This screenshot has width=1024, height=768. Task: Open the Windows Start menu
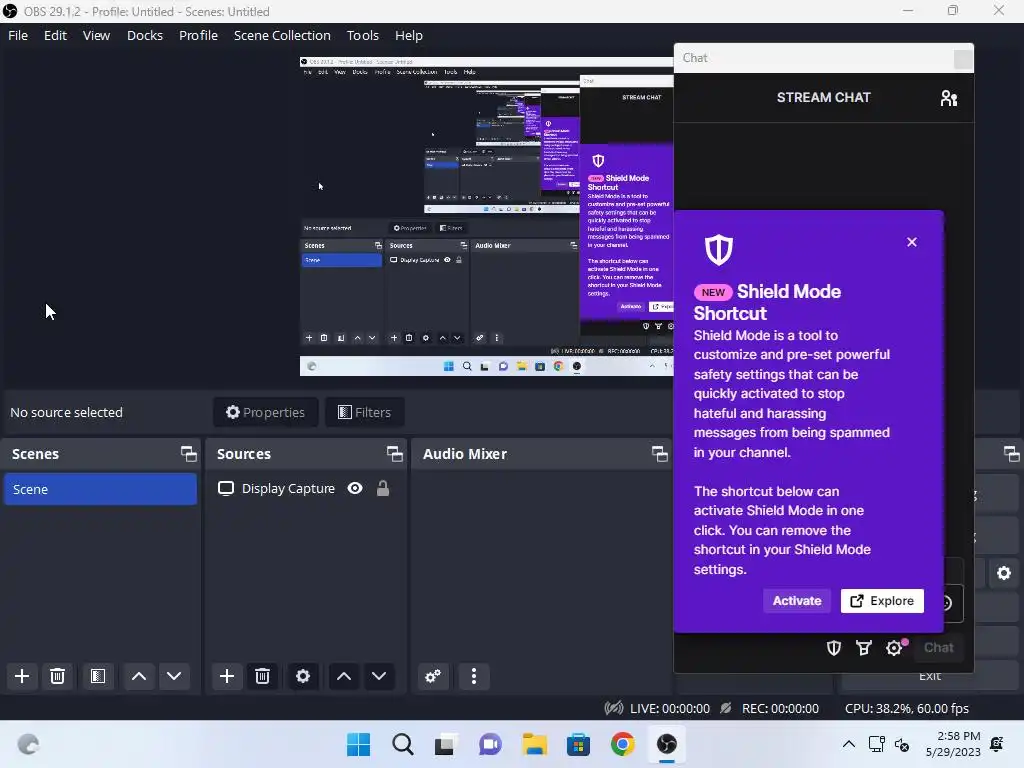pyautogui.click(x=359, y=744)
